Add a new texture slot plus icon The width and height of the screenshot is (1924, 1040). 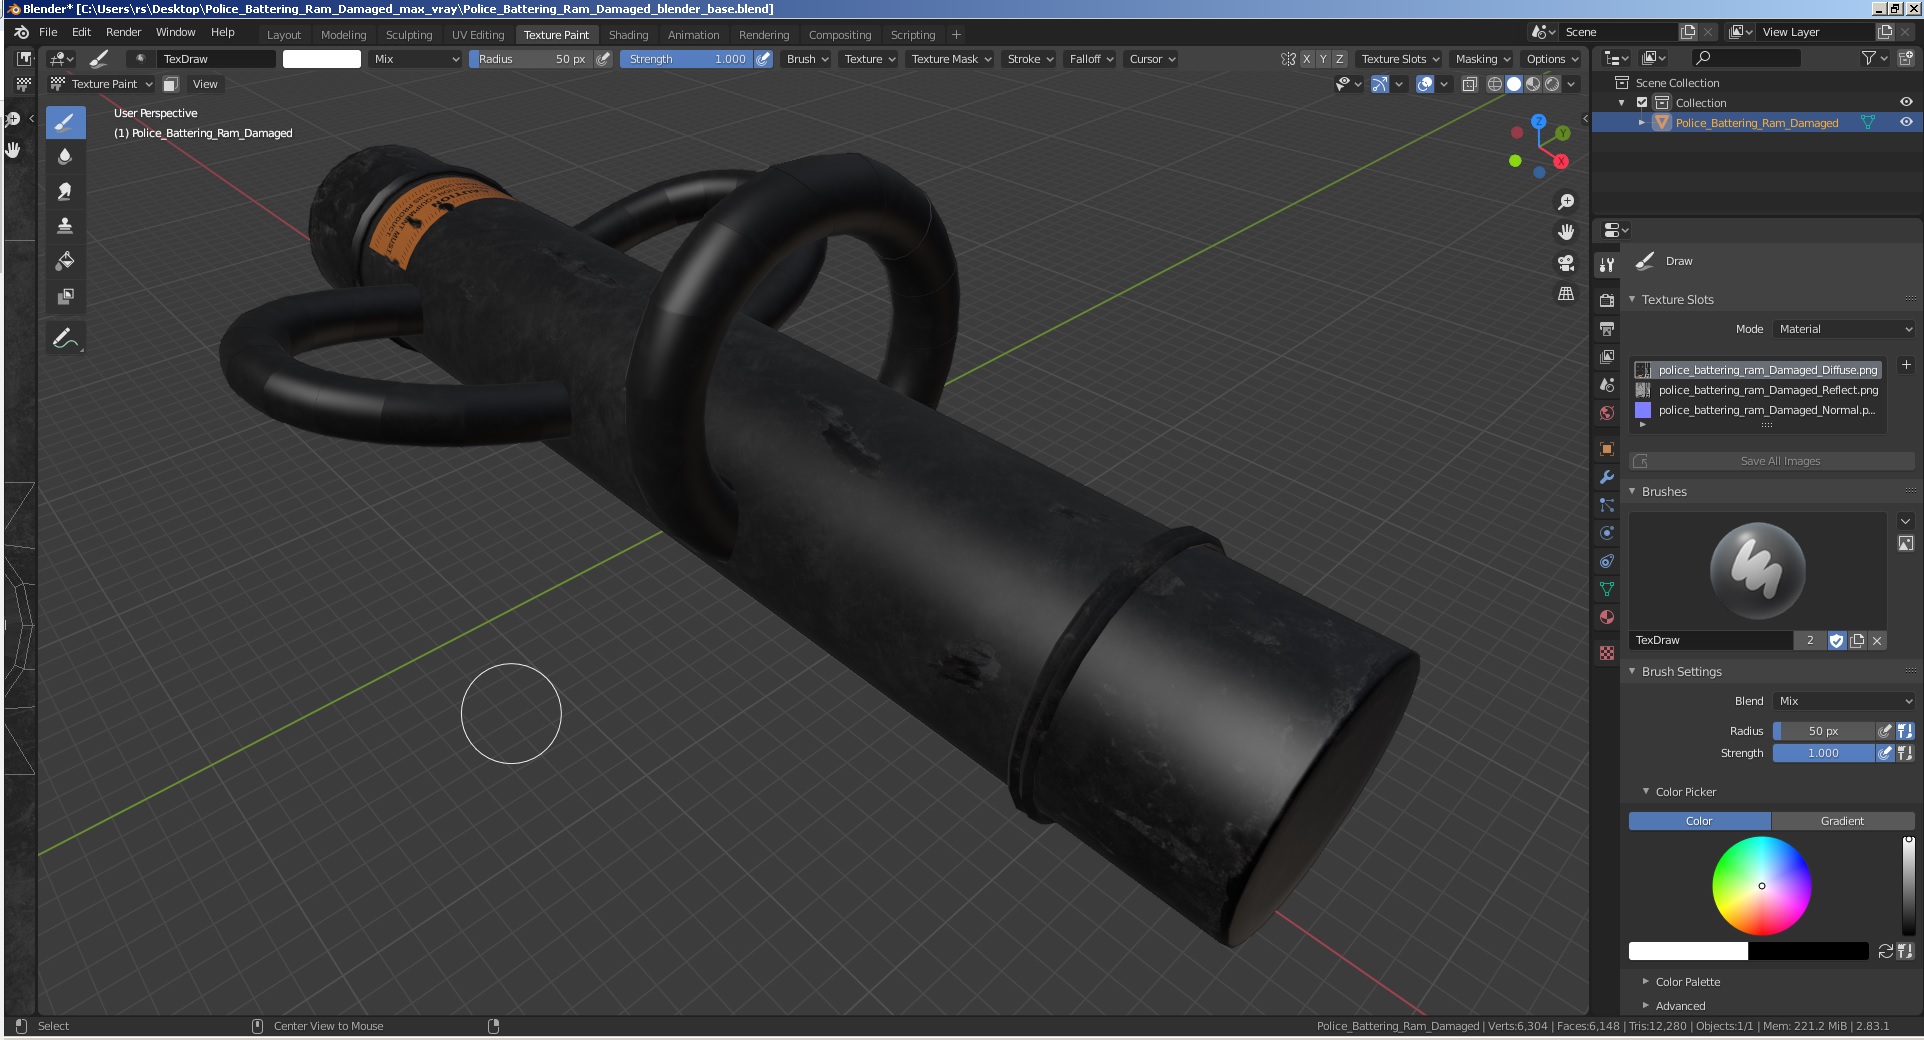(1906, 365)
